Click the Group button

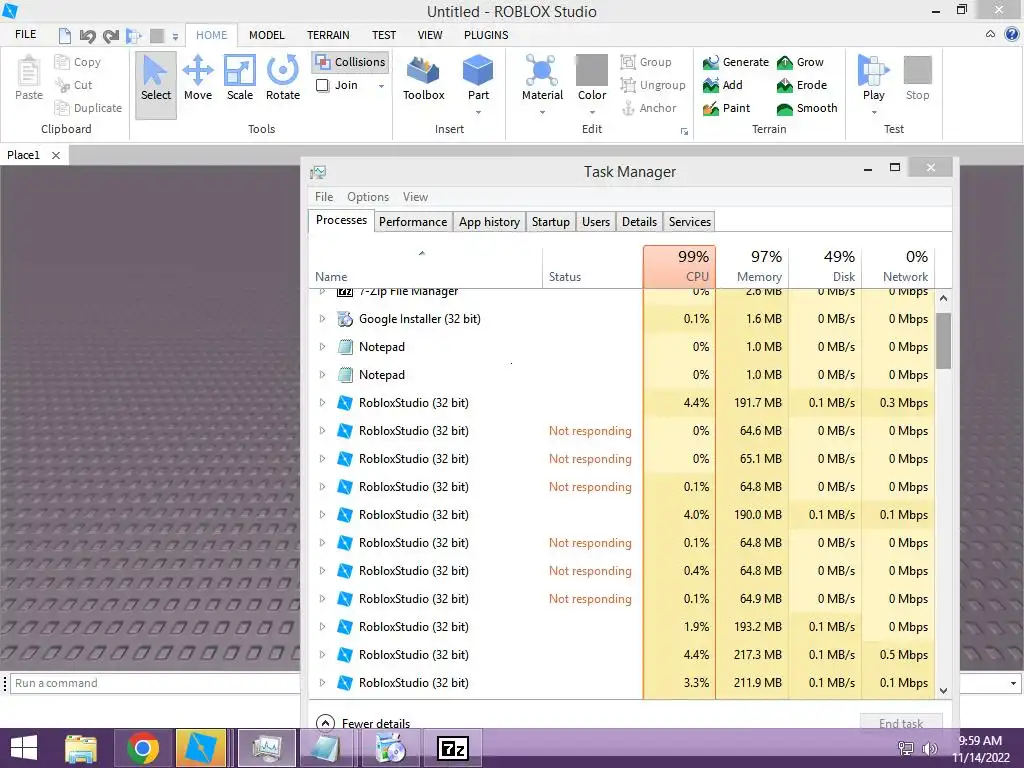(x=646, y=62)
